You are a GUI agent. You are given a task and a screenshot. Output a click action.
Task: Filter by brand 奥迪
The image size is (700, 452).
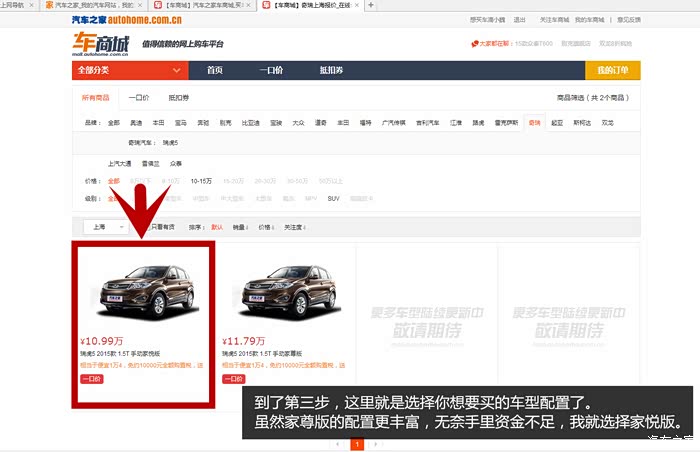click(x=136, y=123)
